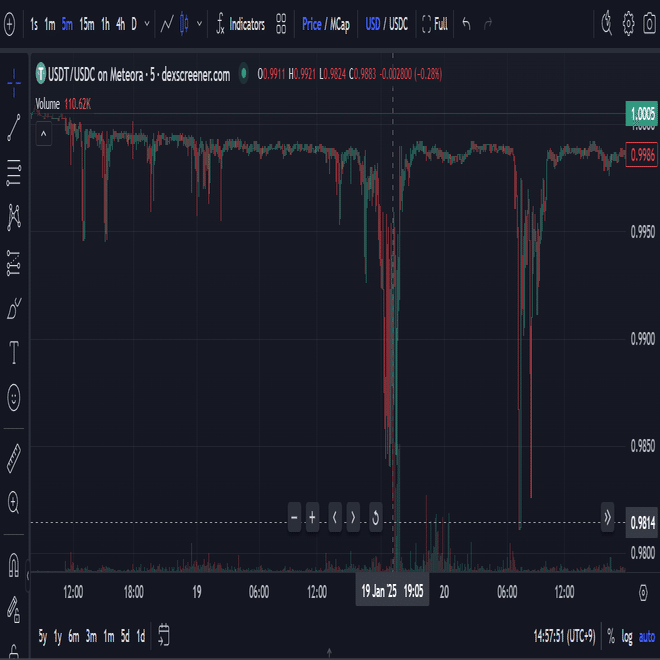Click the compare or add symbol plus icon
Viewport: 660px width, 660px height.
pyautogui.click(x=10, y=24)
